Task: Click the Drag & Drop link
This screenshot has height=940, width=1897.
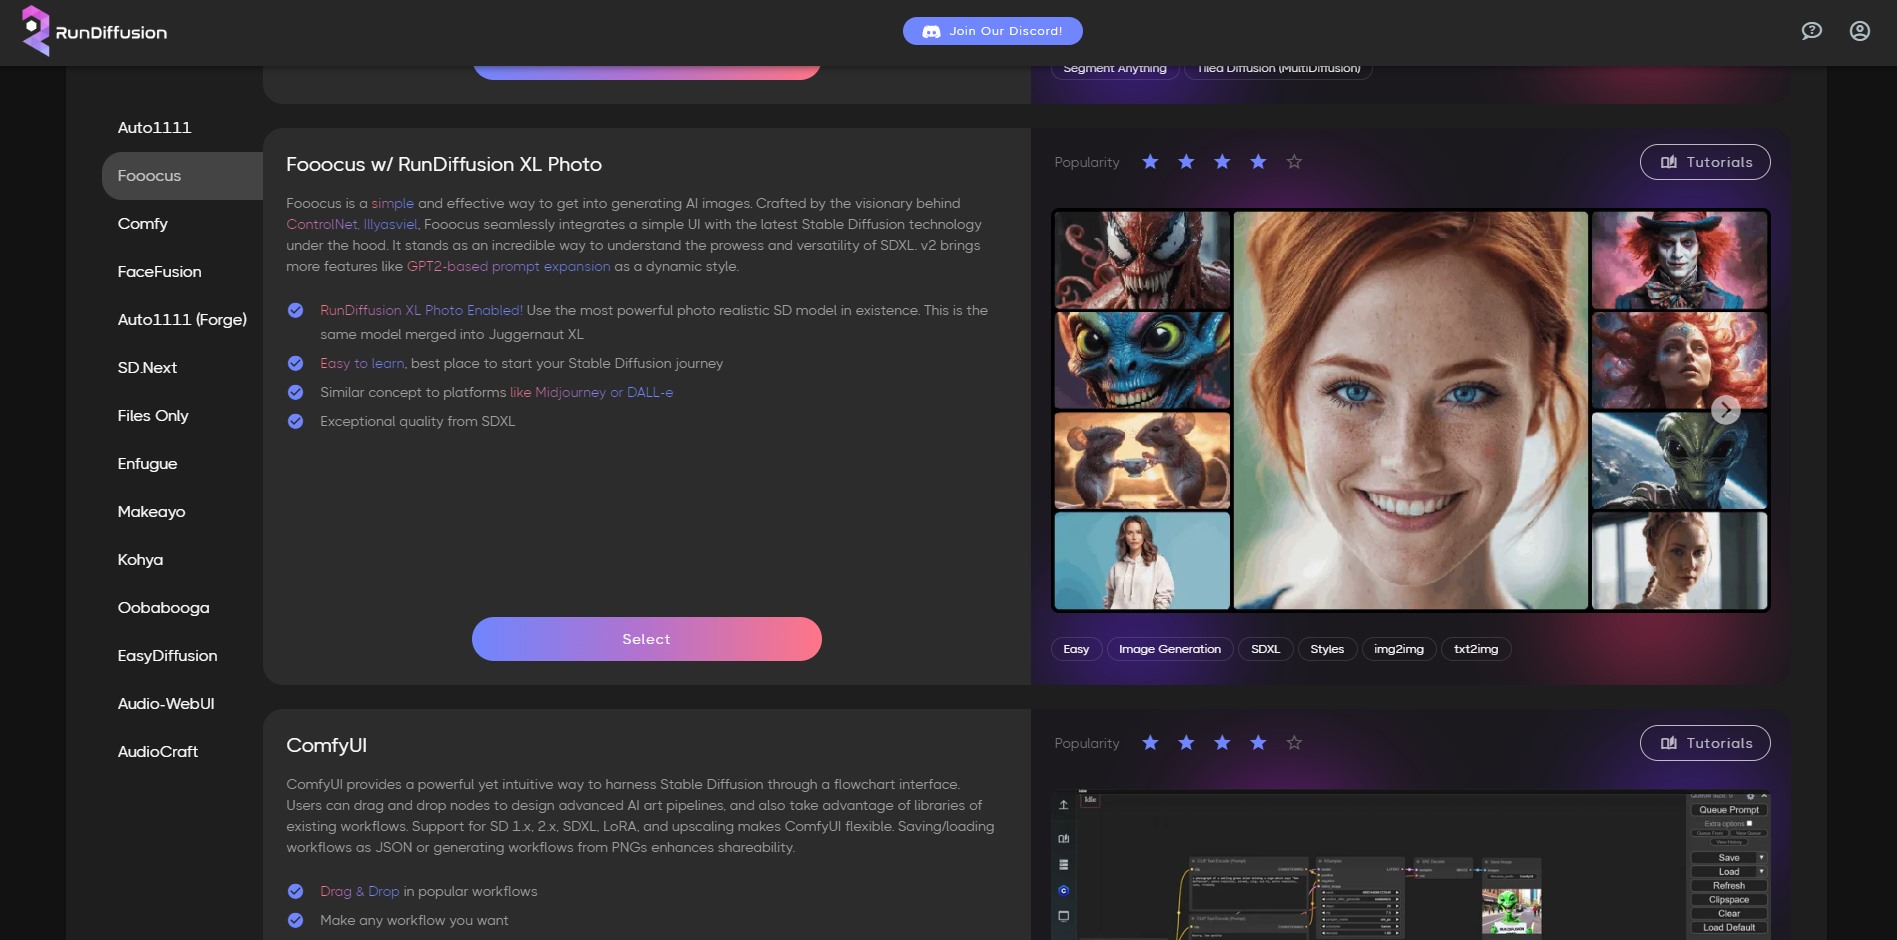Action: point(359,891)
